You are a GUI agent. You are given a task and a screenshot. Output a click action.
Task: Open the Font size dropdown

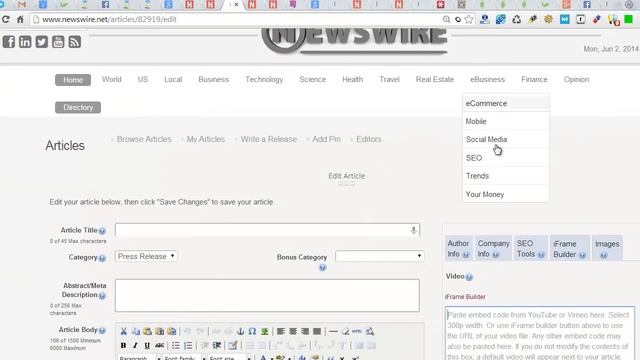pyautogui.click(x=229, y=358)
